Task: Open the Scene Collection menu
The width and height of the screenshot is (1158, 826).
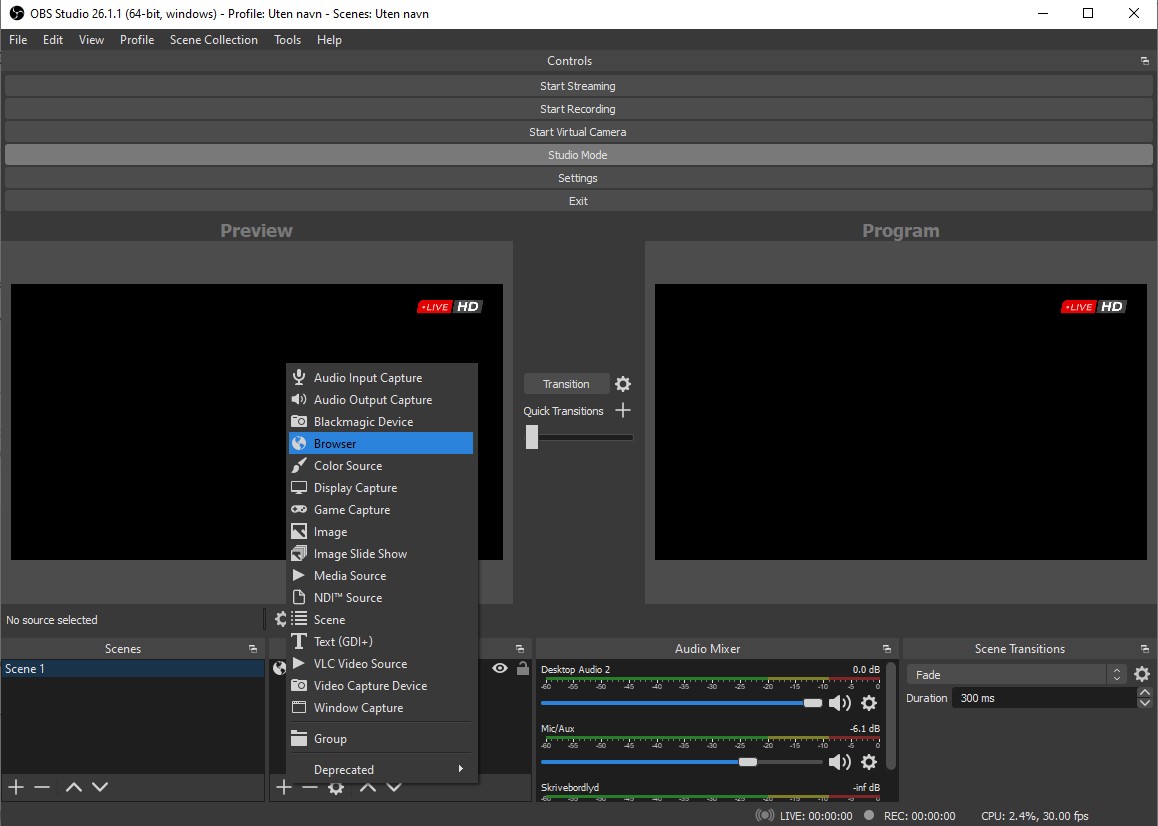Action: pyautogui.click(x=214, y=40)
